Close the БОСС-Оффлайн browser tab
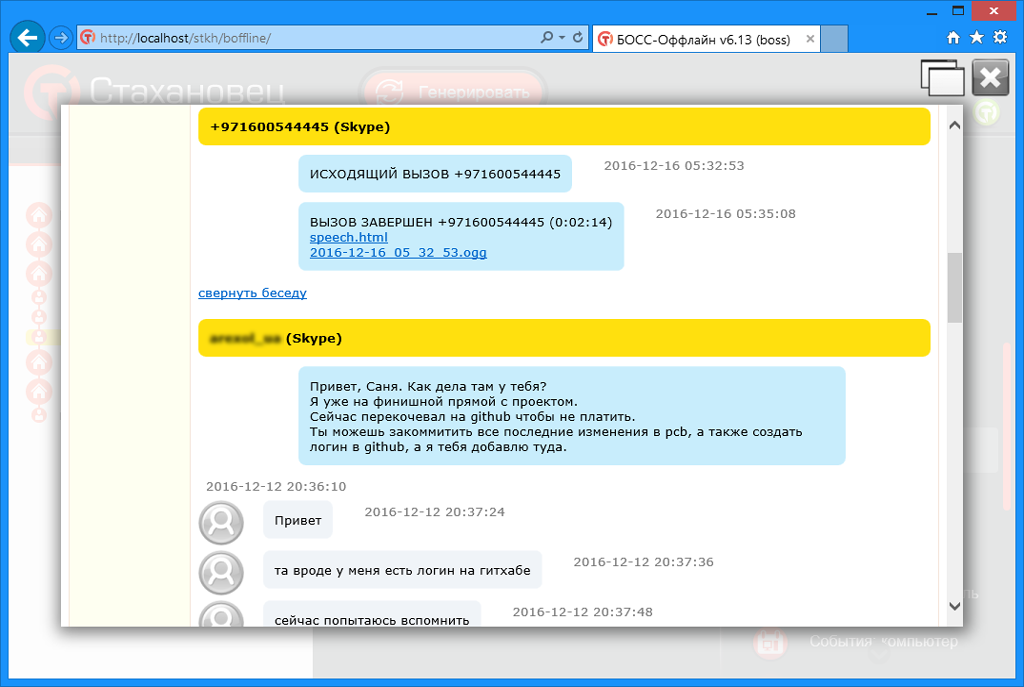This screenshot has width=1024, height=687. tap(810, 39)
